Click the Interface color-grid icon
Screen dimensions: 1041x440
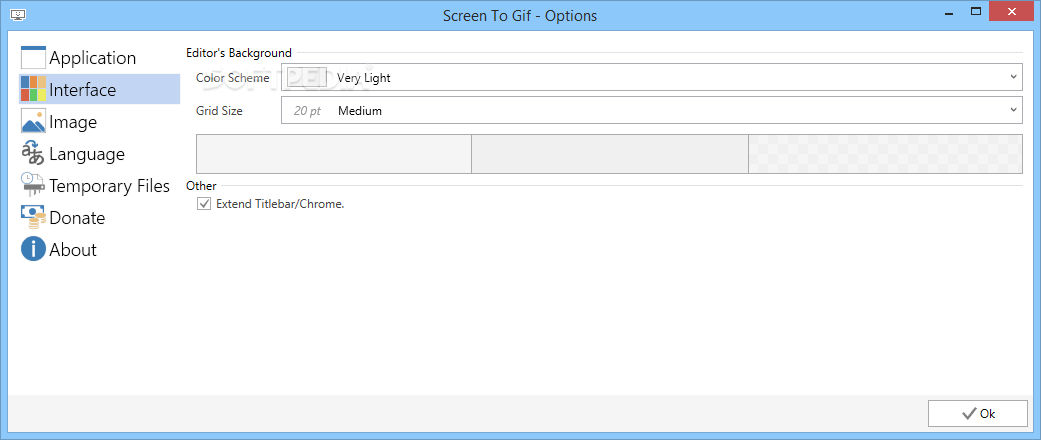tap(33, 89)
